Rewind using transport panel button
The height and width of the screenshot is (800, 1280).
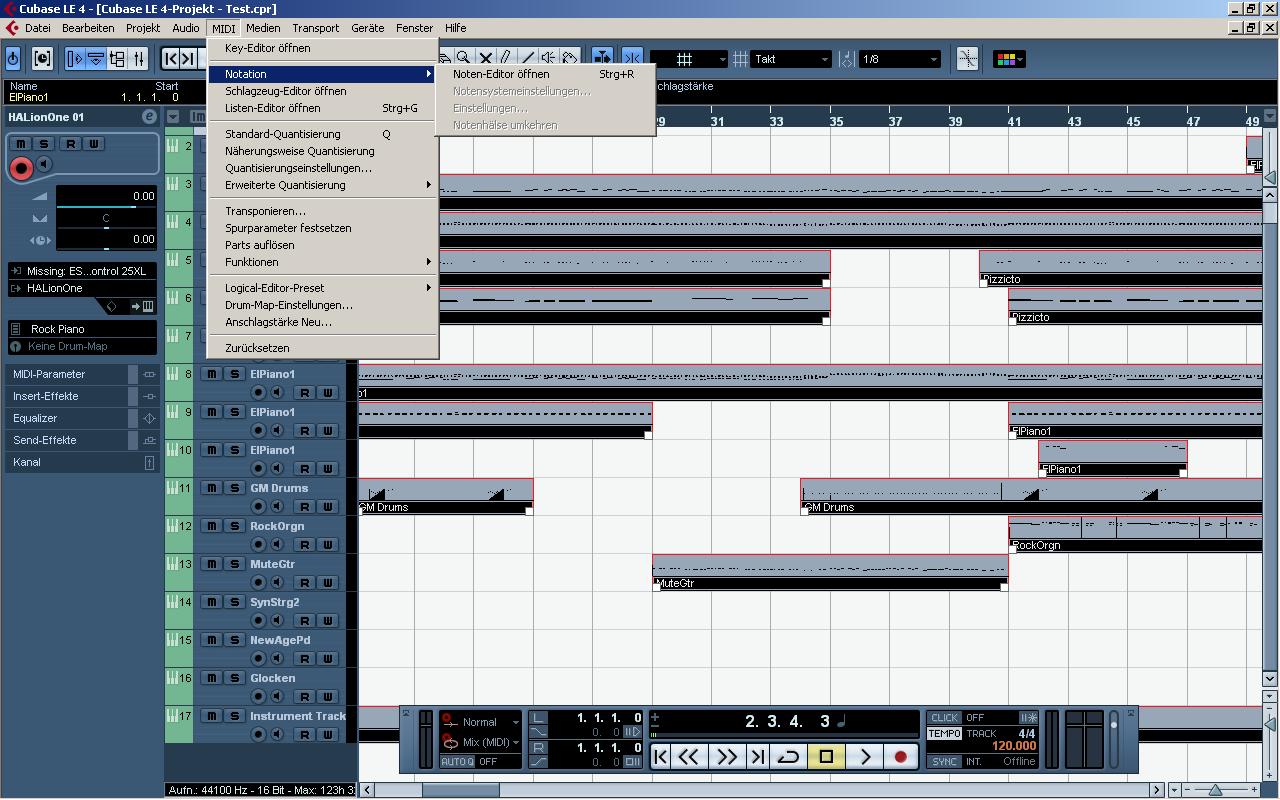689,757
